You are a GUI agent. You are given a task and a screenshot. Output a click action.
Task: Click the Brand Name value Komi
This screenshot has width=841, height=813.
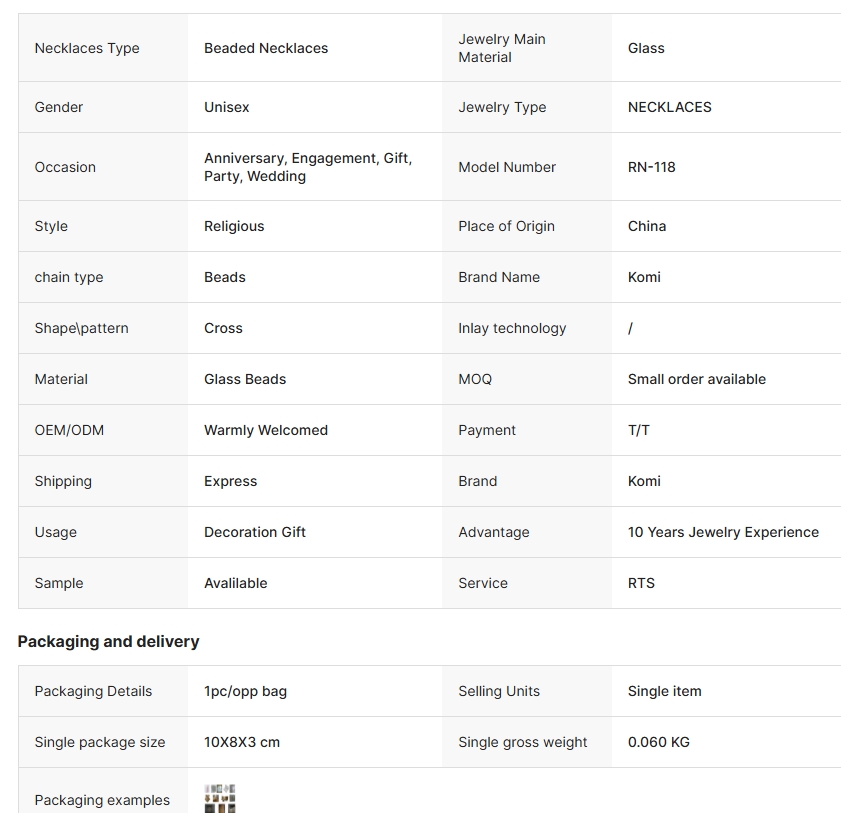click(644, 277)
